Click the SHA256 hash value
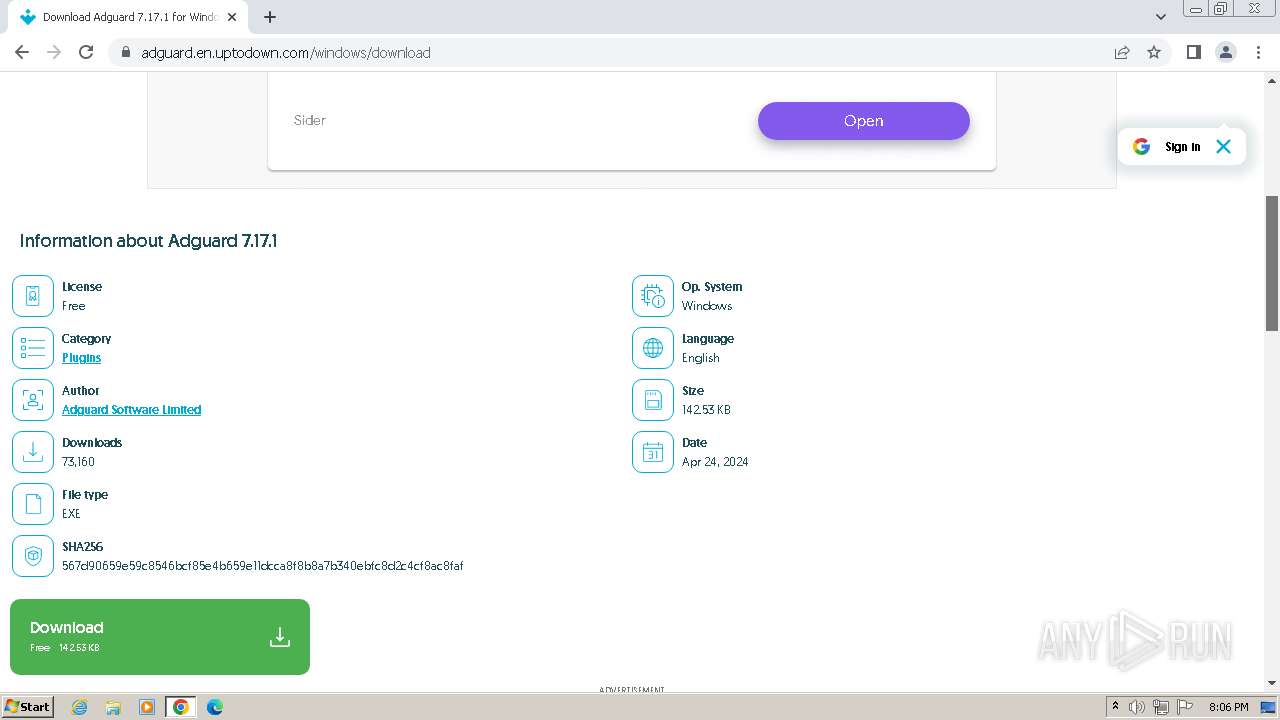This screenshot has height=720, width=1280. 262,566
